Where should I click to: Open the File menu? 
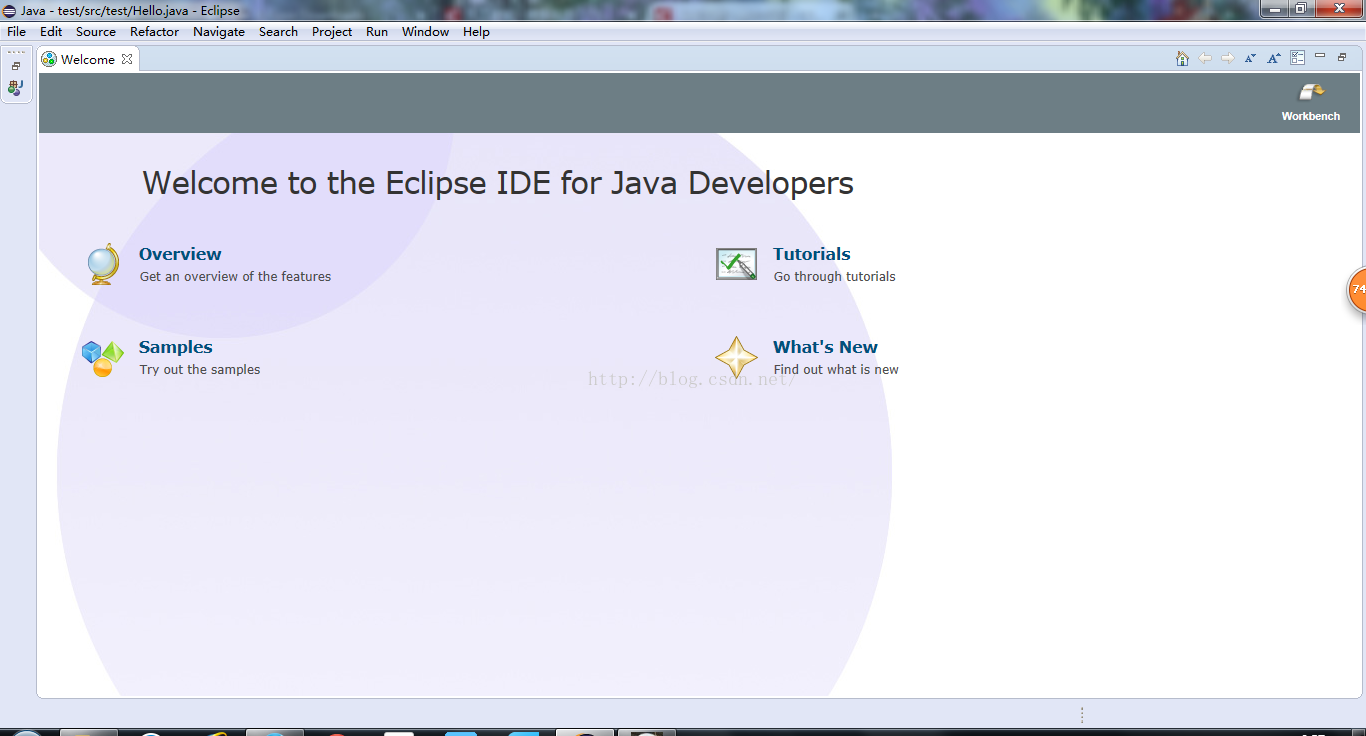click(16, 31)
